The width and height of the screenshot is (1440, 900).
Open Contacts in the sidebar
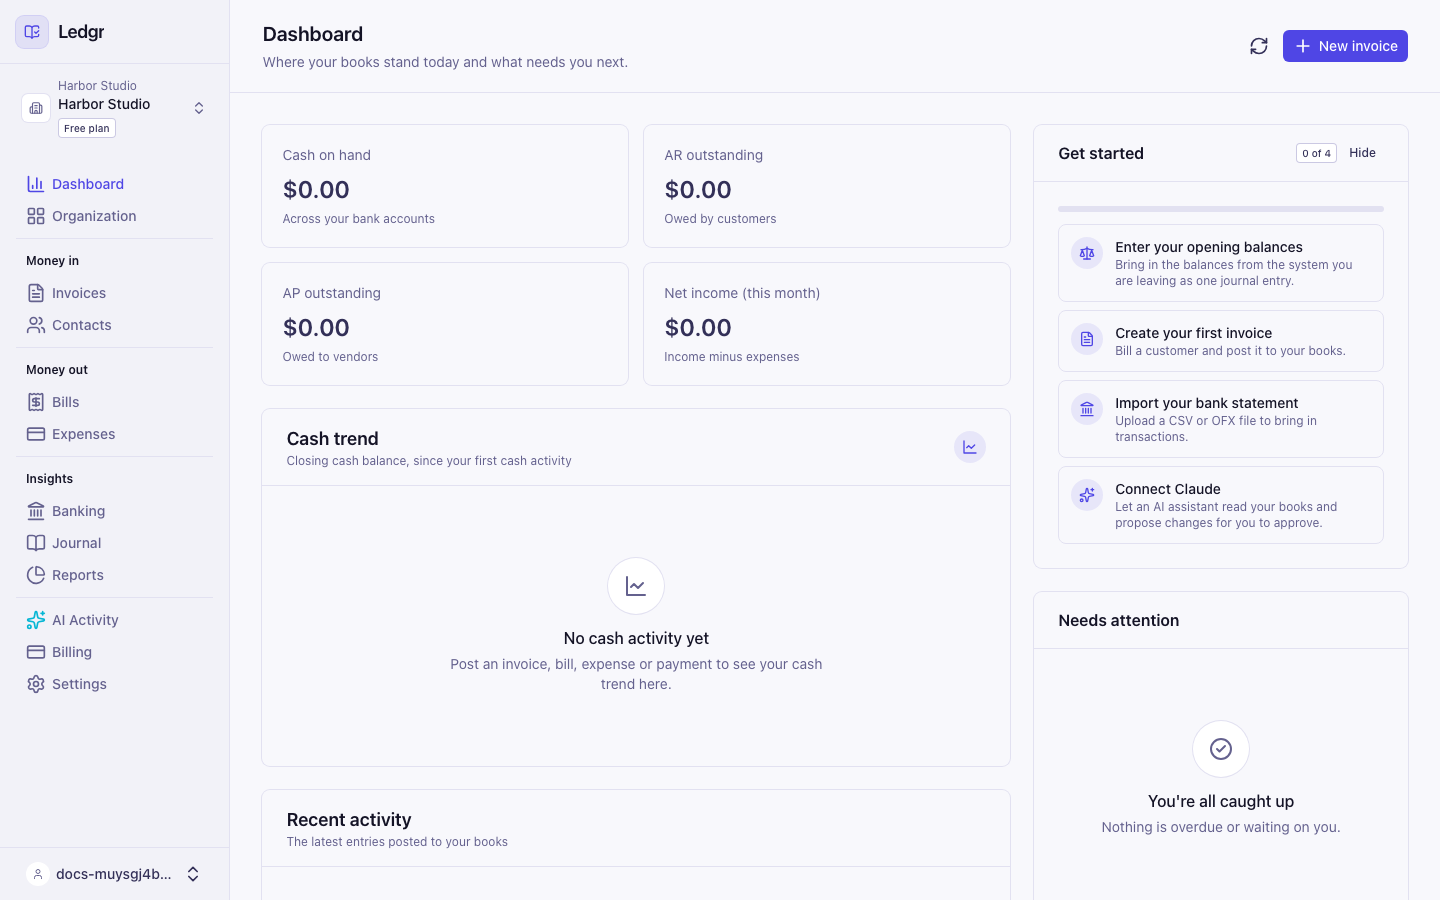114,325
